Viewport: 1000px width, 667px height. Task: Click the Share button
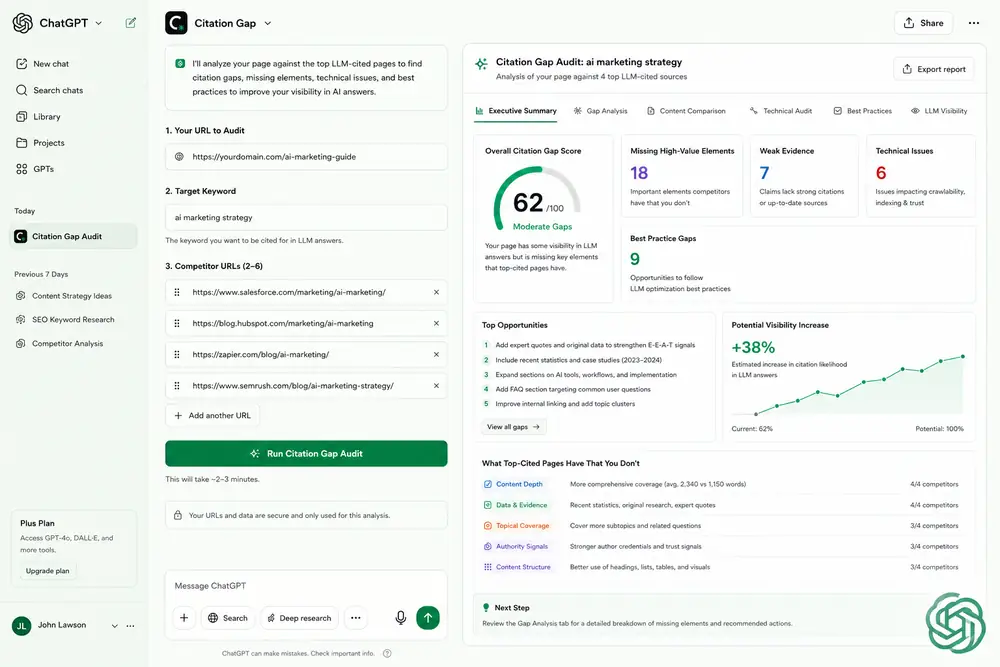coord(923,23)
